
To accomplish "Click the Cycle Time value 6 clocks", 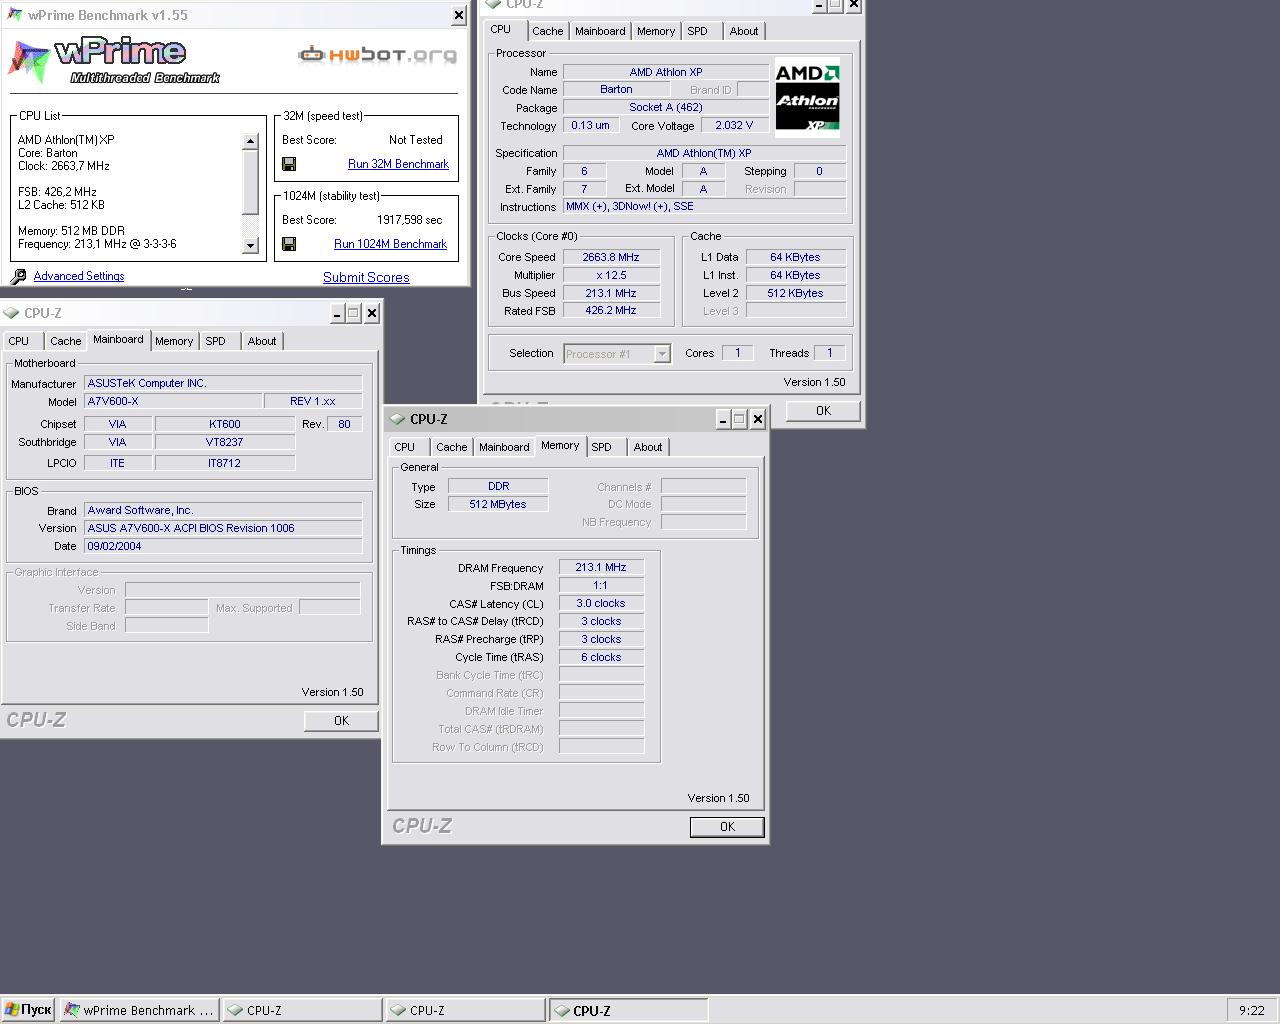I will tap(601, 657).
